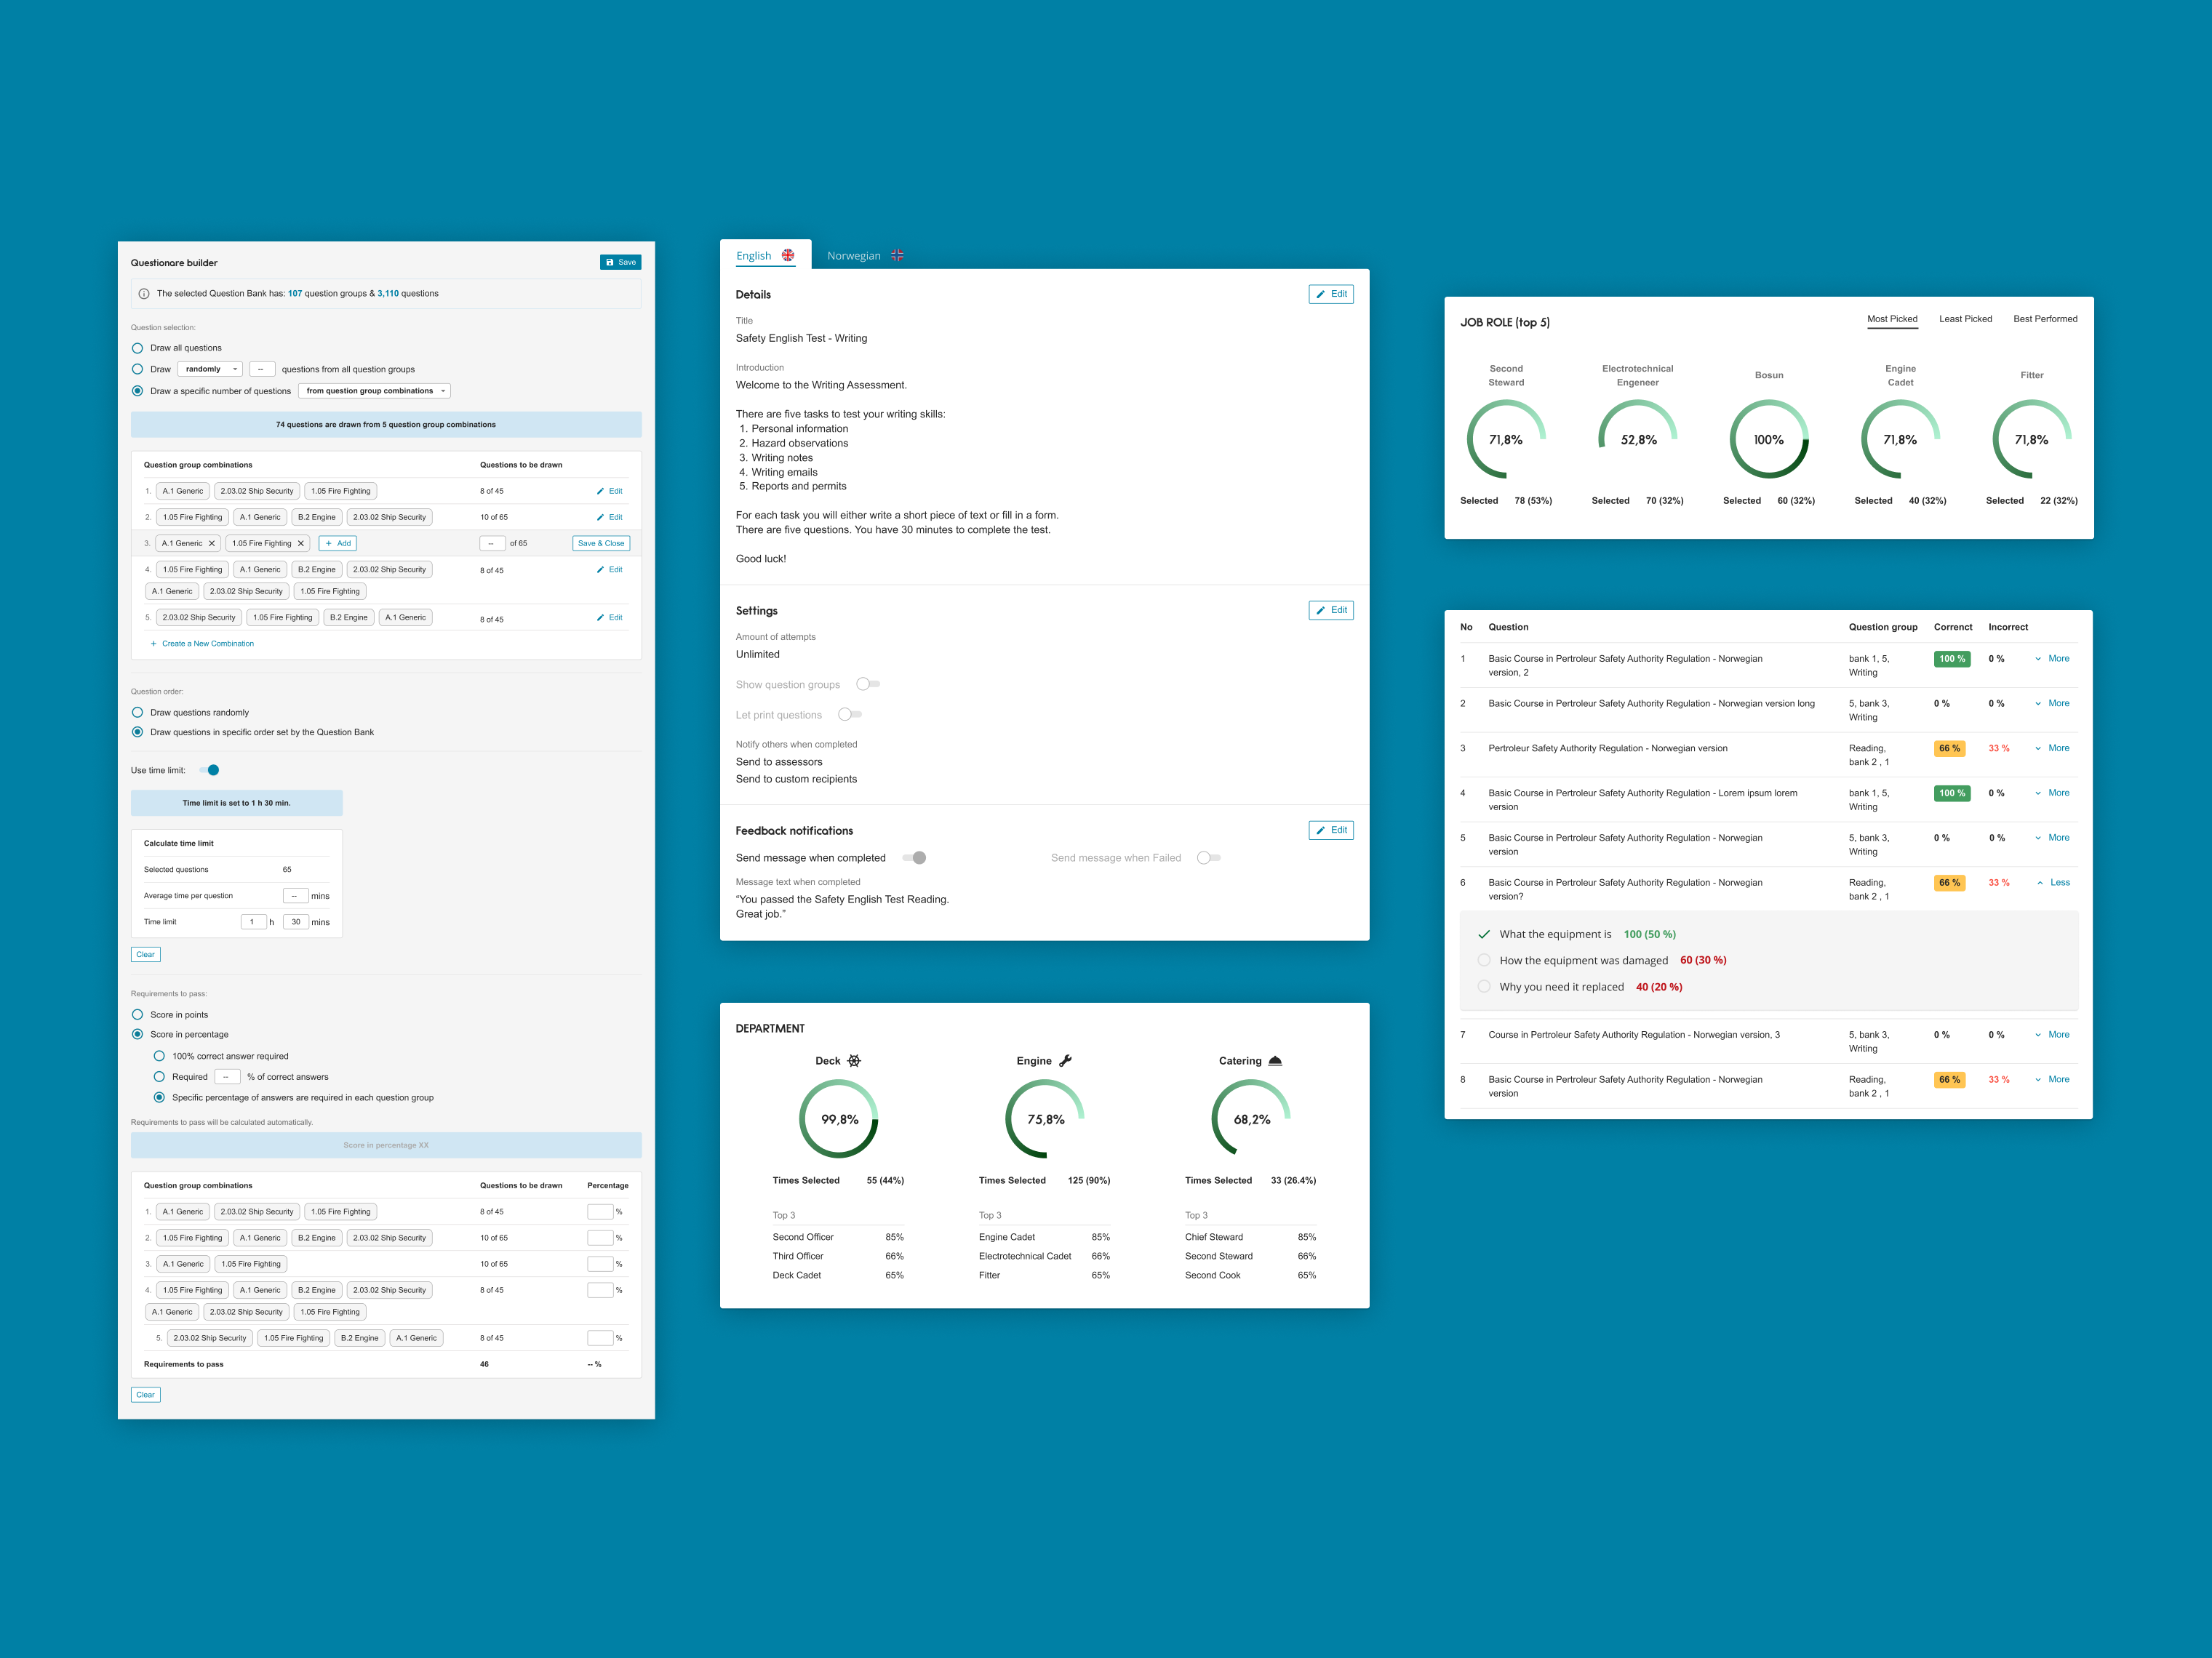Switch to the Least Picked tab
Viewport: 2212px width, 1658px height.
pos(1965,319)
